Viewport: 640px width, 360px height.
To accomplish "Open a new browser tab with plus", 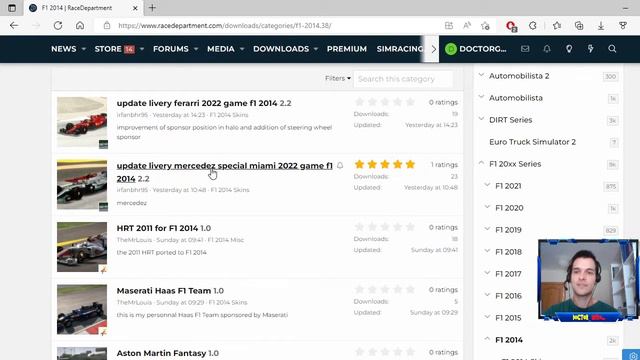I will tap(152, 8).
